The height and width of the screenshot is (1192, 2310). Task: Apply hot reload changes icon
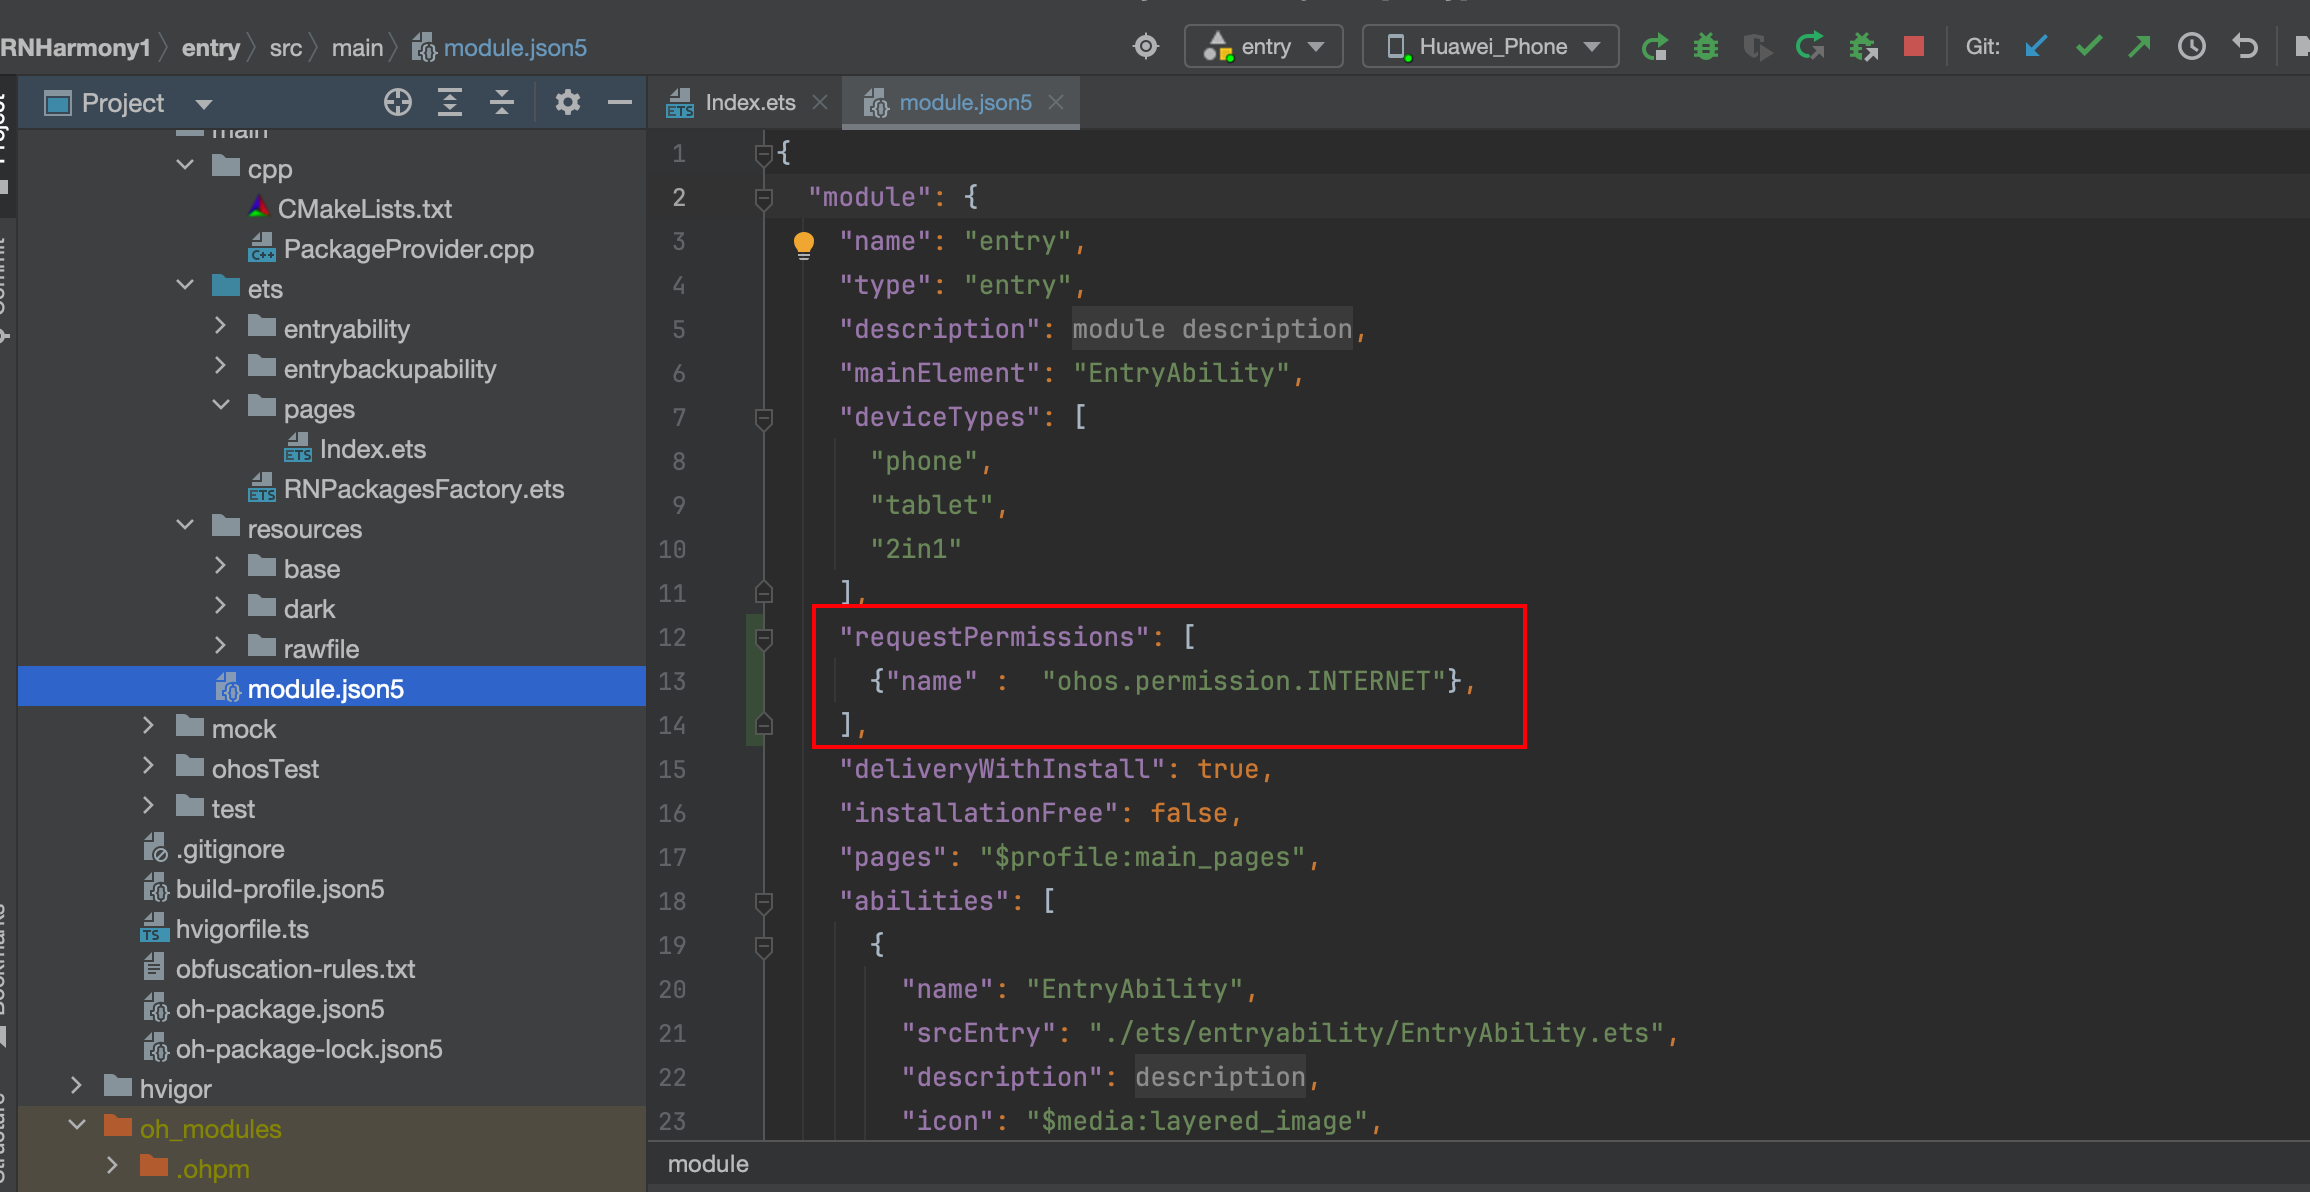pos(1810,47)
